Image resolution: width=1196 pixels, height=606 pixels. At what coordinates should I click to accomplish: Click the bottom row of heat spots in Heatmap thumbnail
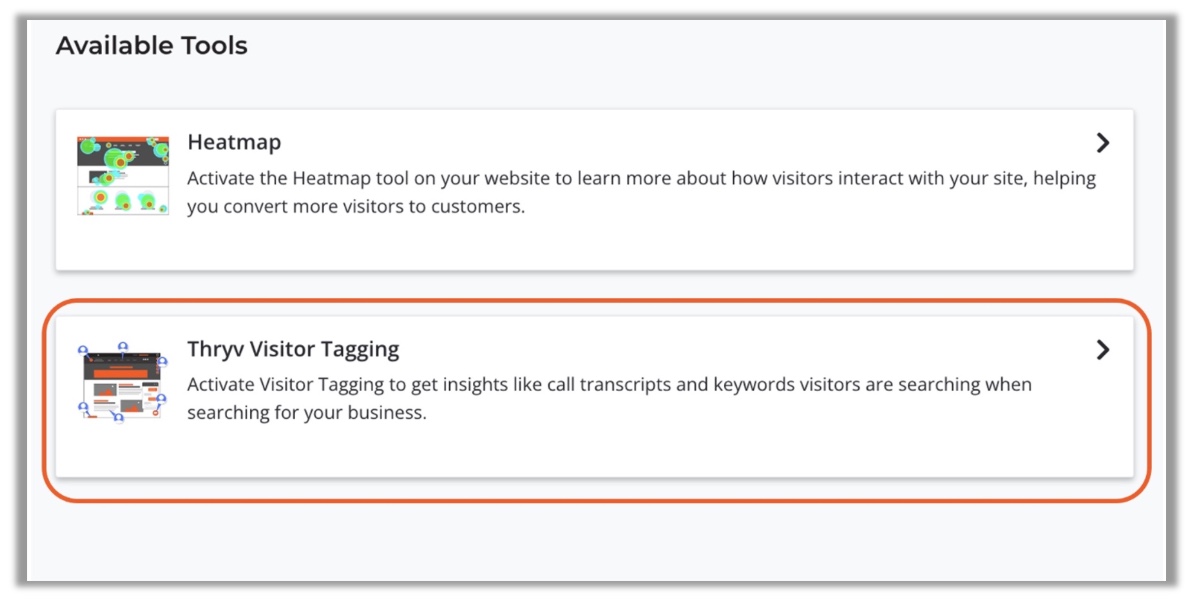click(122, 201)
